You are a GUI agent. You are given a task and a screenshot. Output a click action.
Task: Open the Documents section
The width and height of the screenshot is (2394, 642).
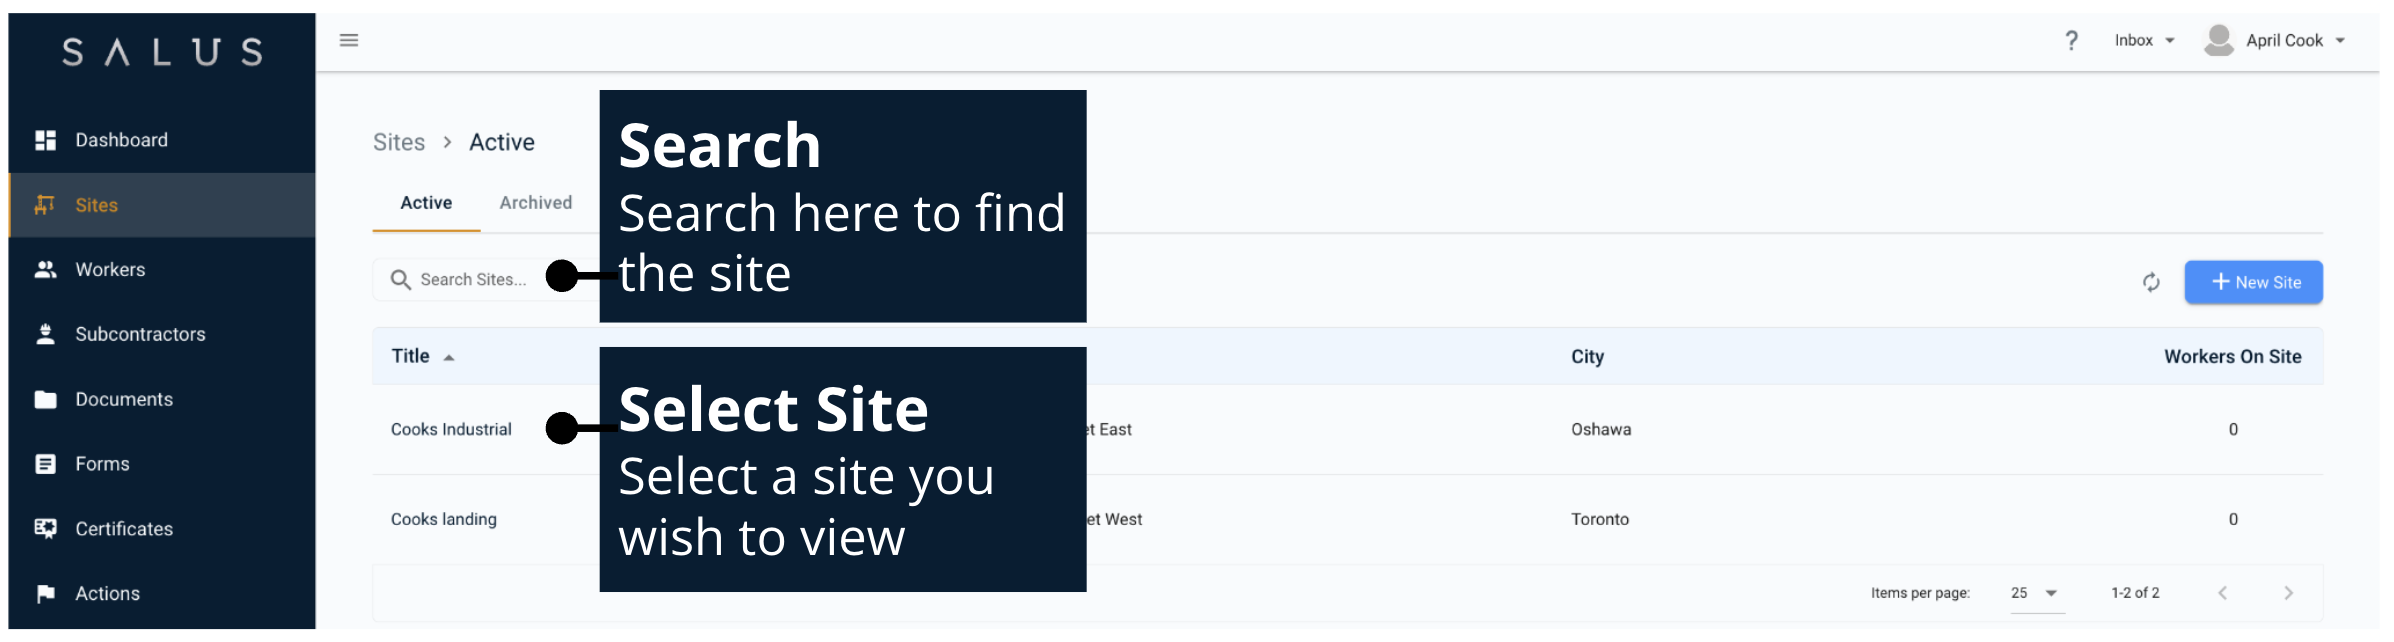[124, 398]
